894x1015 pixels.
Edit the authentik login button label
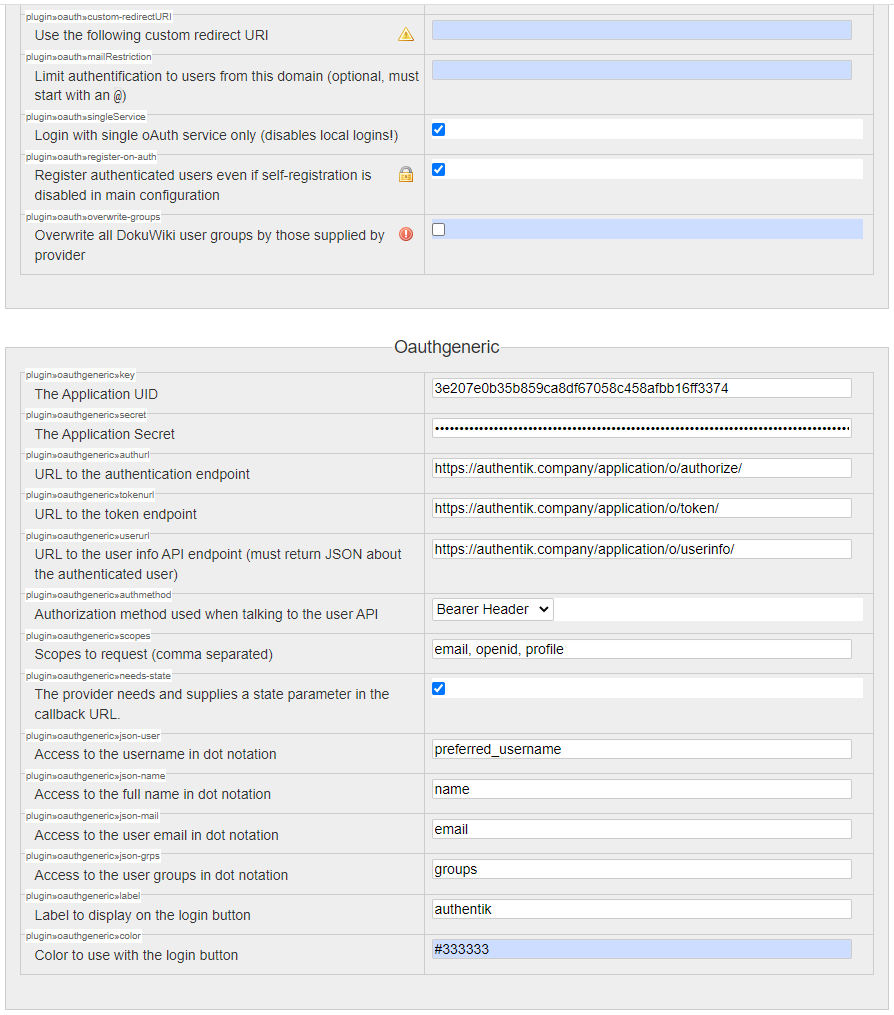(x=641, y=908)
